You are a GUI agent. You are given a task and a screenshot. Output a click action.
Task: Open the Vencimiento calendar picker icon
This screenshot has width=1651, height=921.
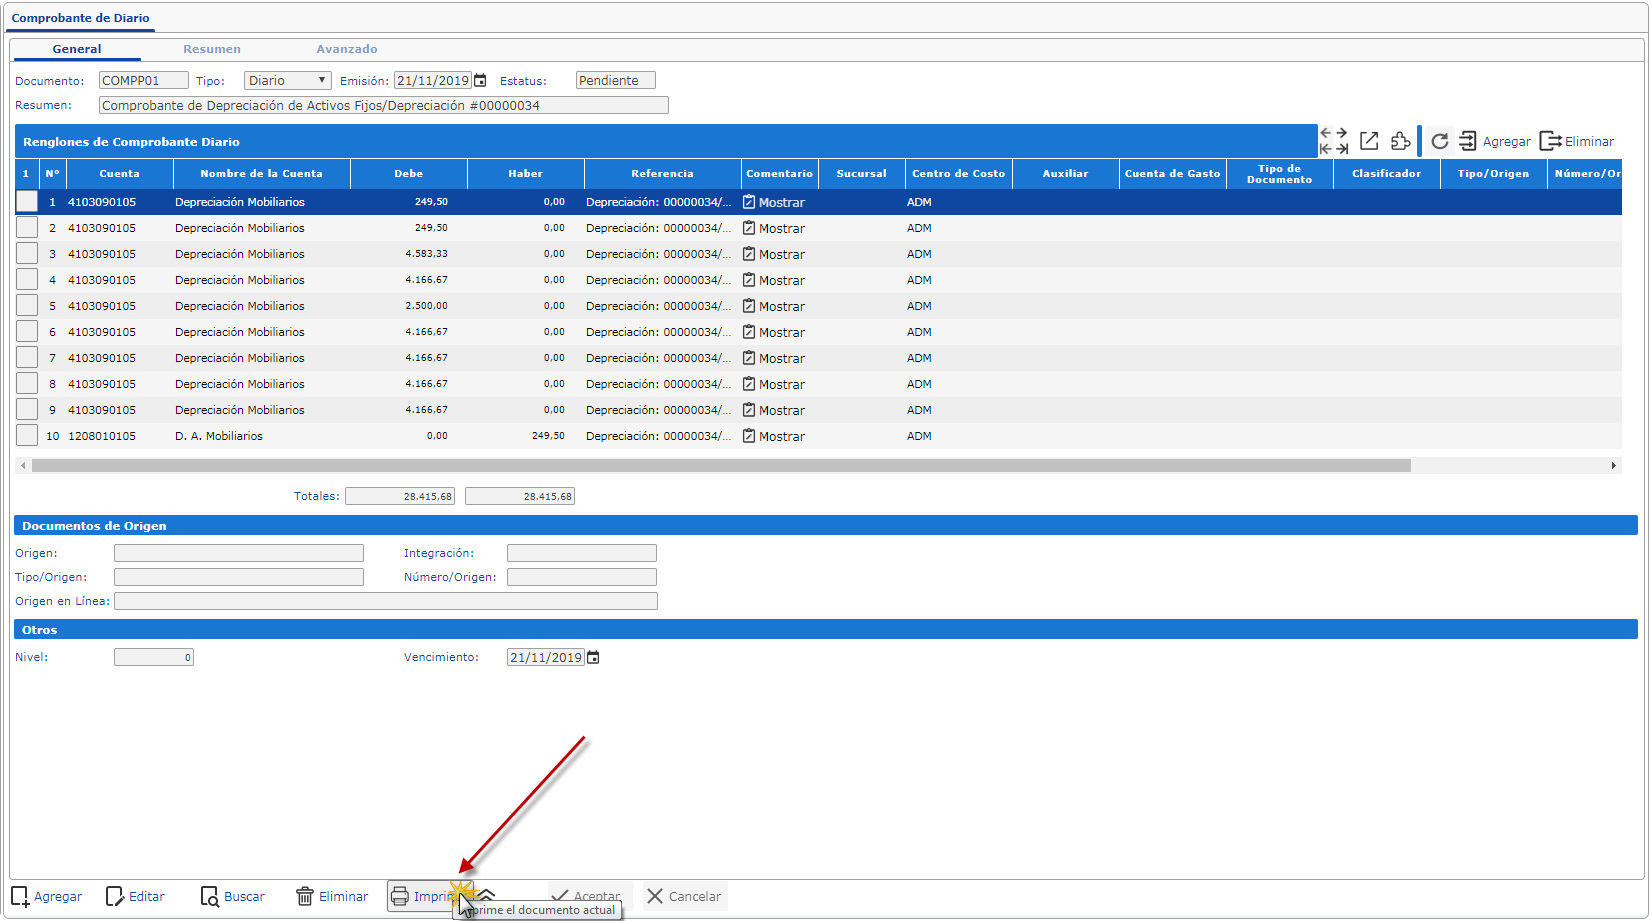point(593,658)
